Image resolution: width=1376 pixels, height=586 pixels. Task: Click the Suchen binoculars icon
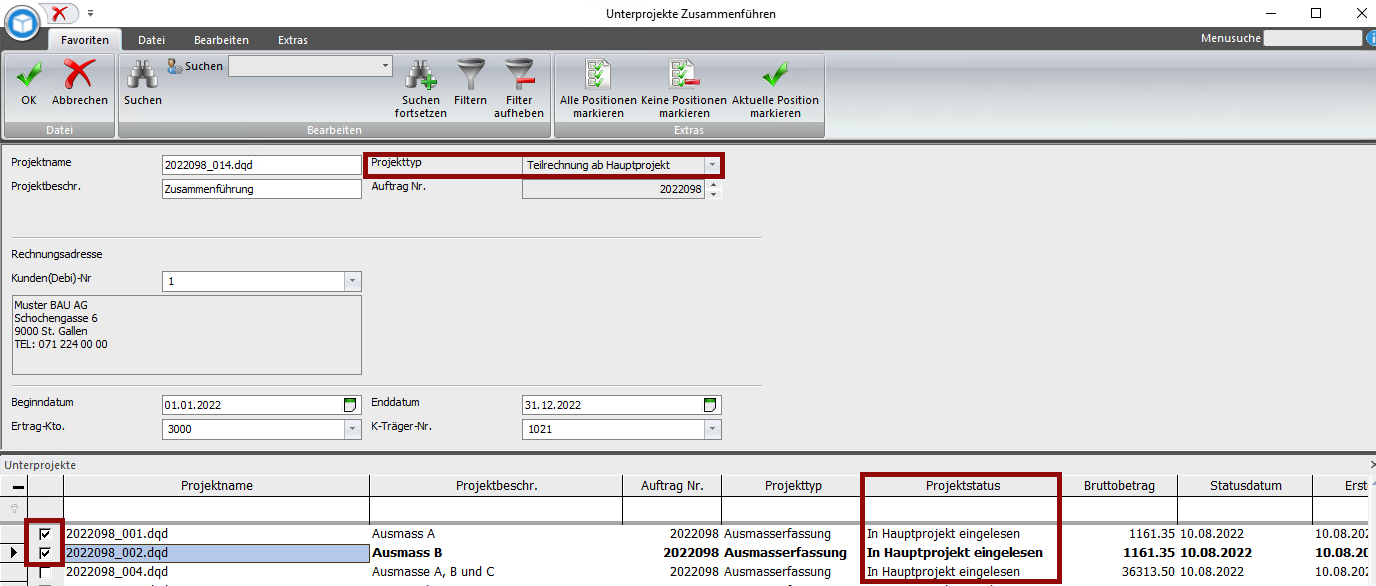(142, 75)
